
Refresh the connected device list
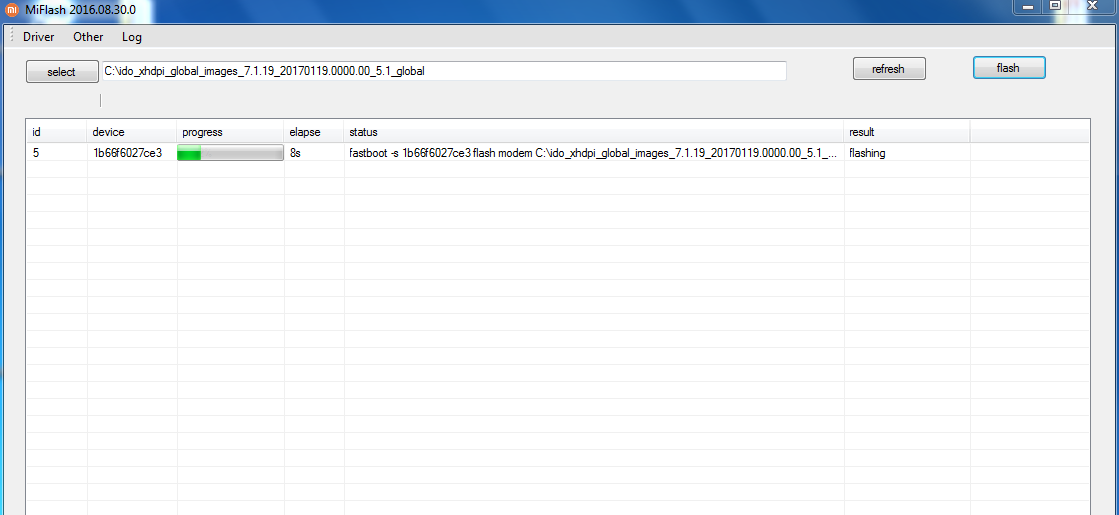click(x=888, y=69)
